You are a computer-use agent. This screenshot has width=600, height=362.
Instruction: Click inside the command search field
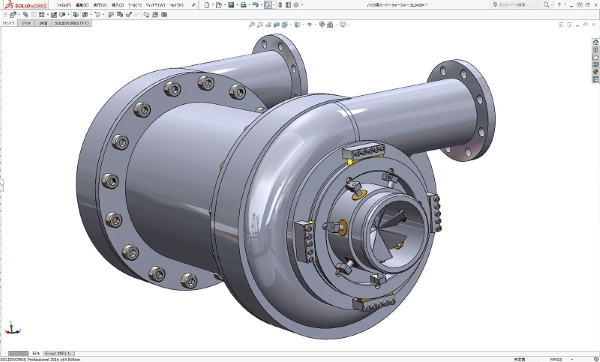[517, 5]
